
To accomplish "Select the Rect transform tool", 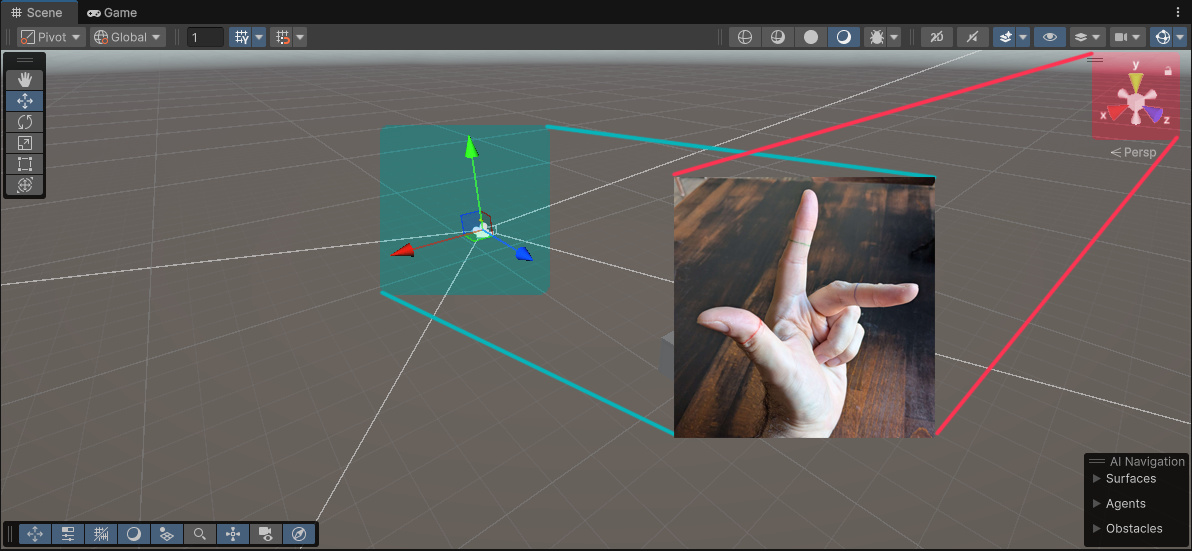I will [25, 164].
